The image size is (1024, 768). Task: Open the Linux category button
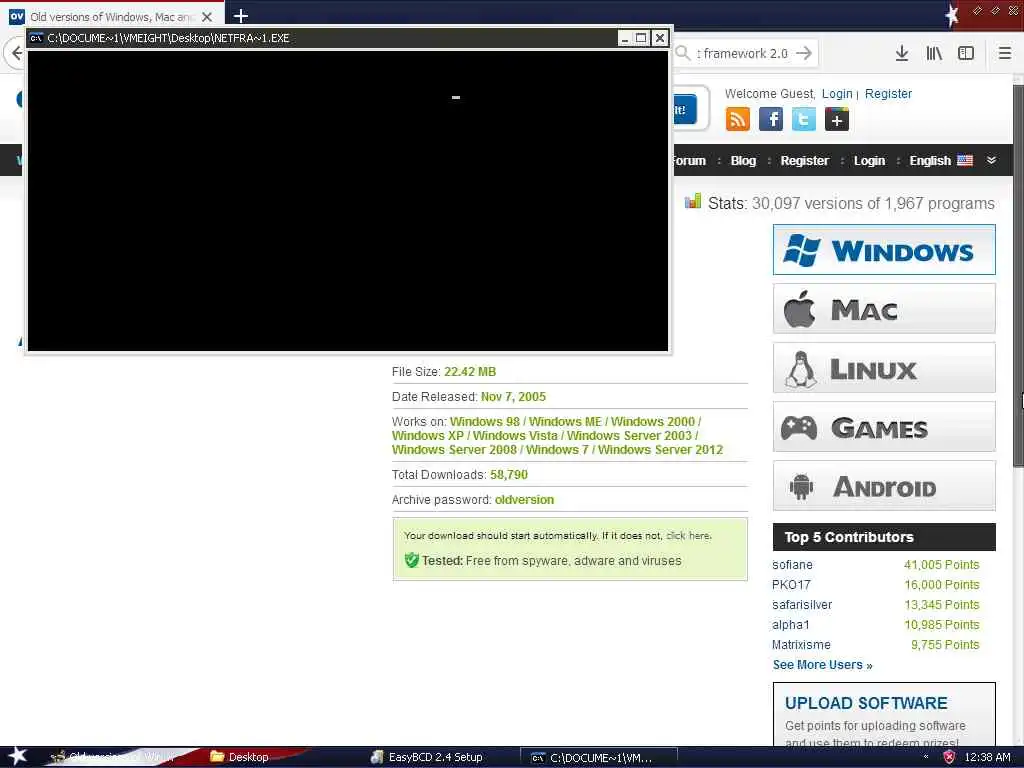point(884,368)
